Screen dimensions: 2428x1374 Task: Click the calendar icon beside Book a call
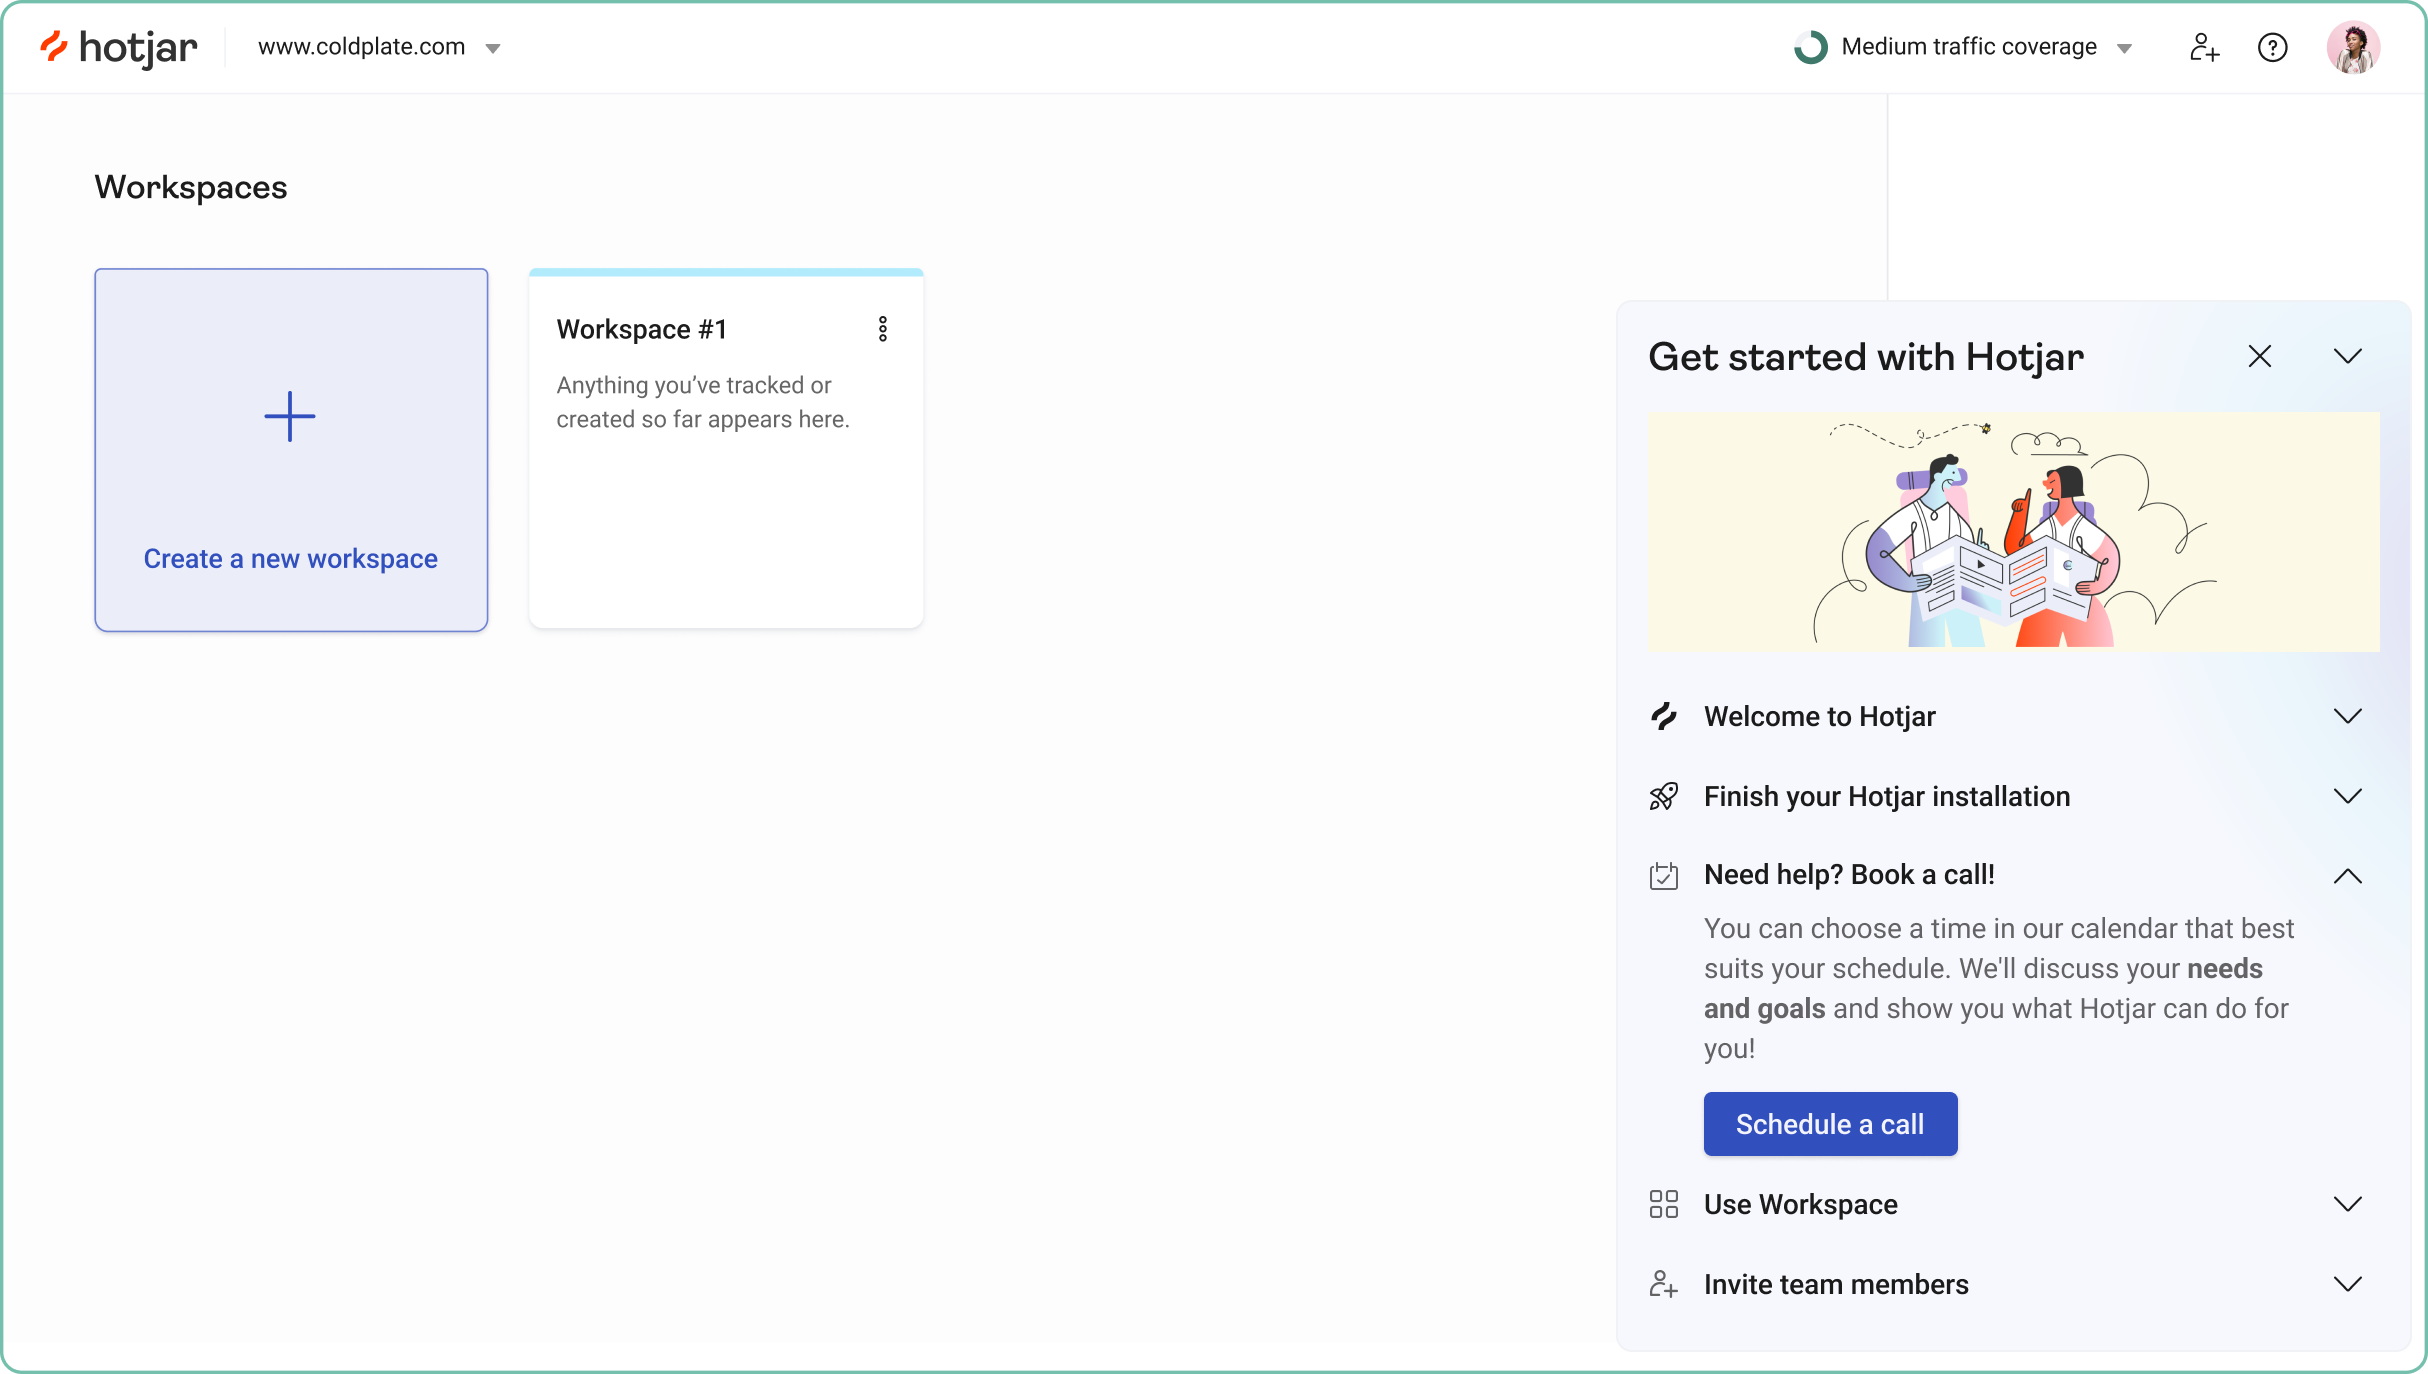point(1663,876)
